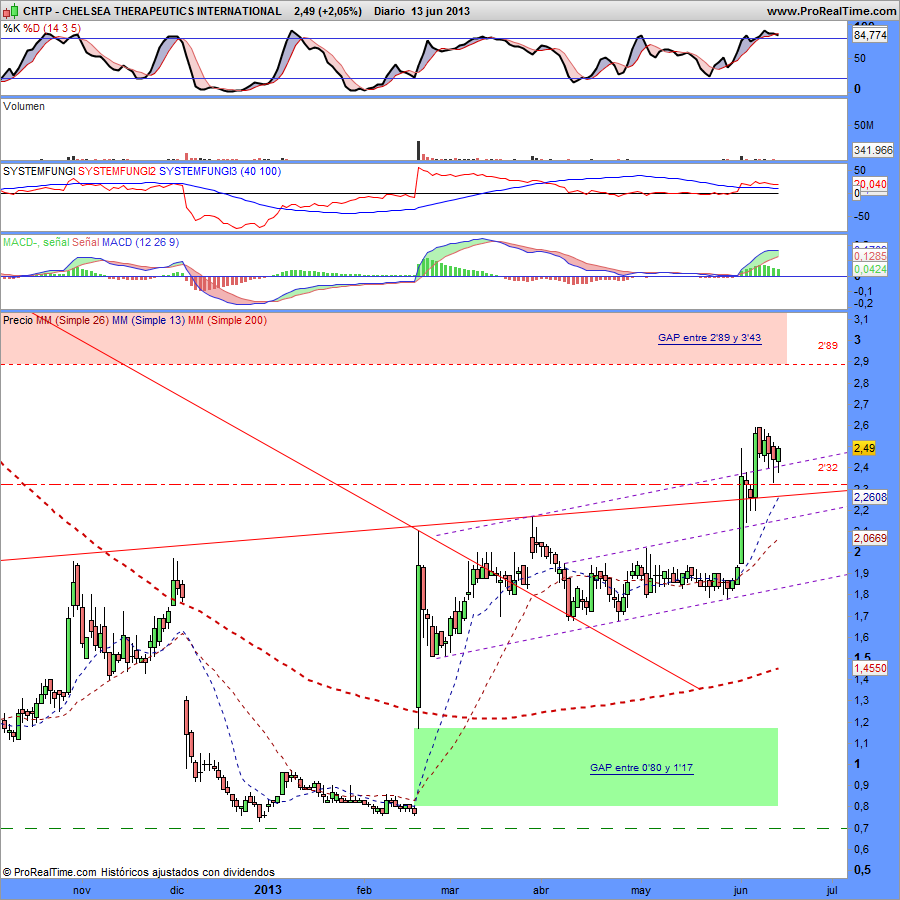
Task: Click the 'feb' month on time axis
Action: point(364,890)
